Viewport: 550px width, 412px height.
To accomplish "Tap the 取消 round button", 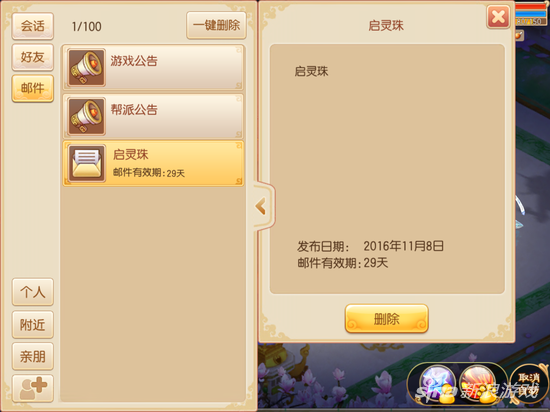I will click(x=528, y=383).
